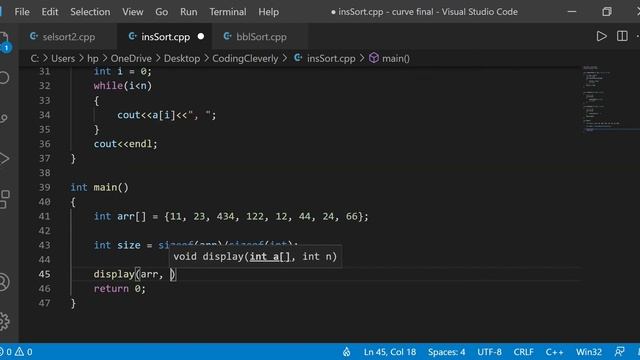Switch to the insSort.cpp tab
The width and height of the screenshot is (640, 360).
pyautogui.click(x=165, y=37)
